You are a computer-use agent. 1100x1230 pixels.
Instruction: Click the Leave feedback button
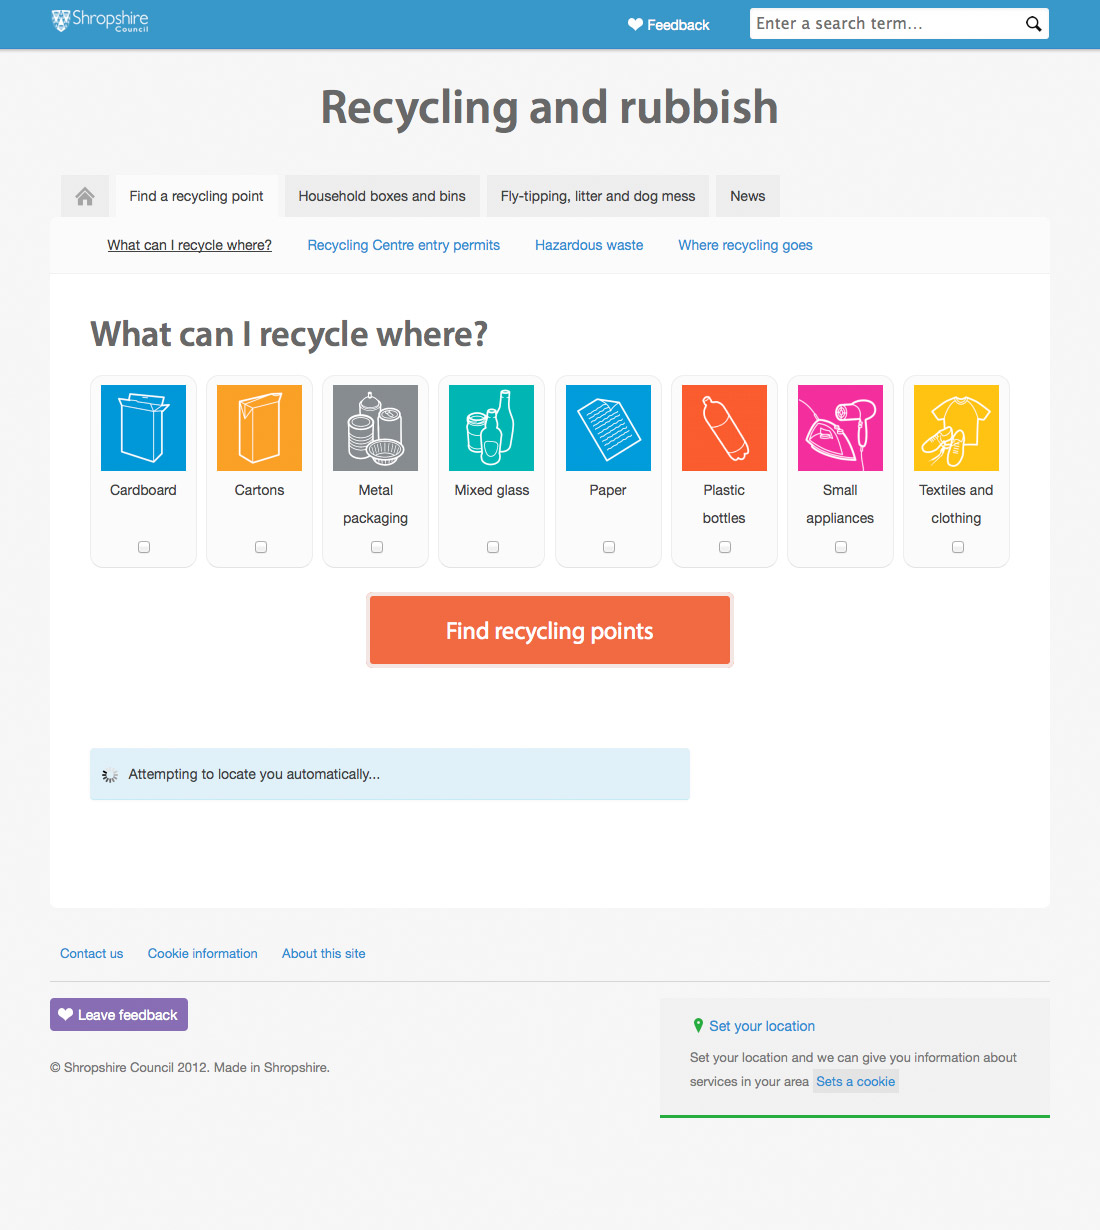point(119,1015)
